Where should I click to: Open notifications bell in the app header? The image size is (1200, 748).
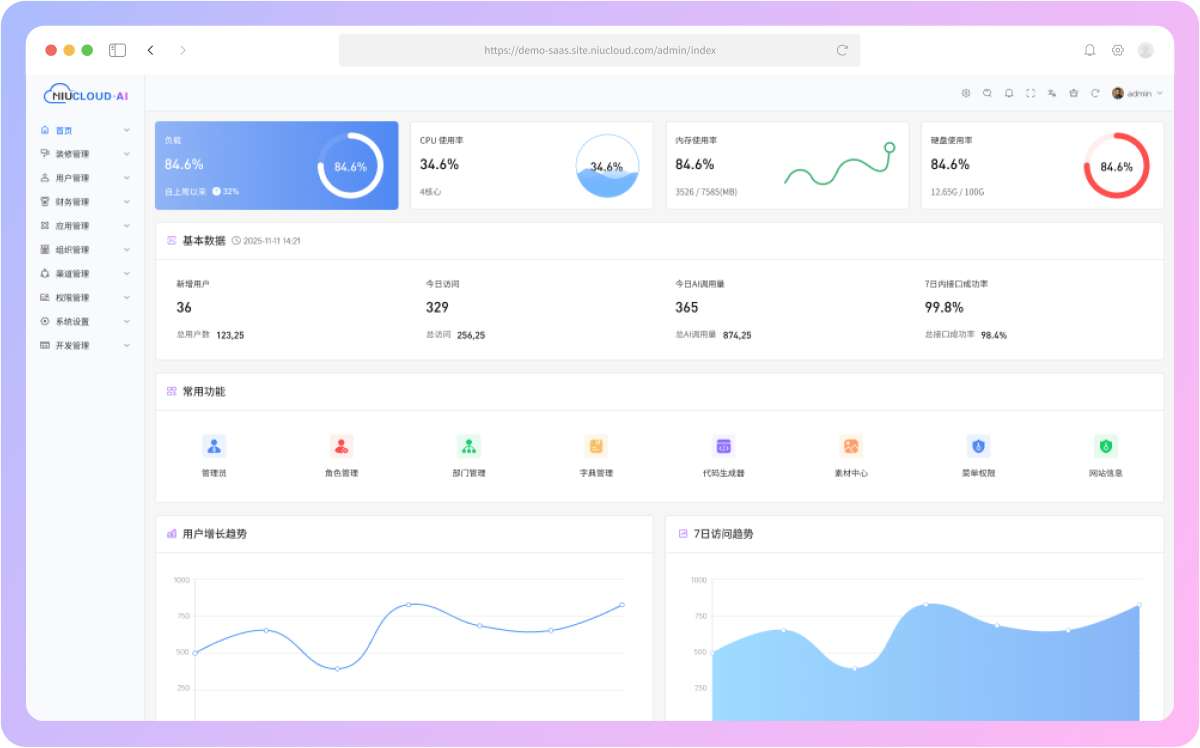[x=1009, y=93]
